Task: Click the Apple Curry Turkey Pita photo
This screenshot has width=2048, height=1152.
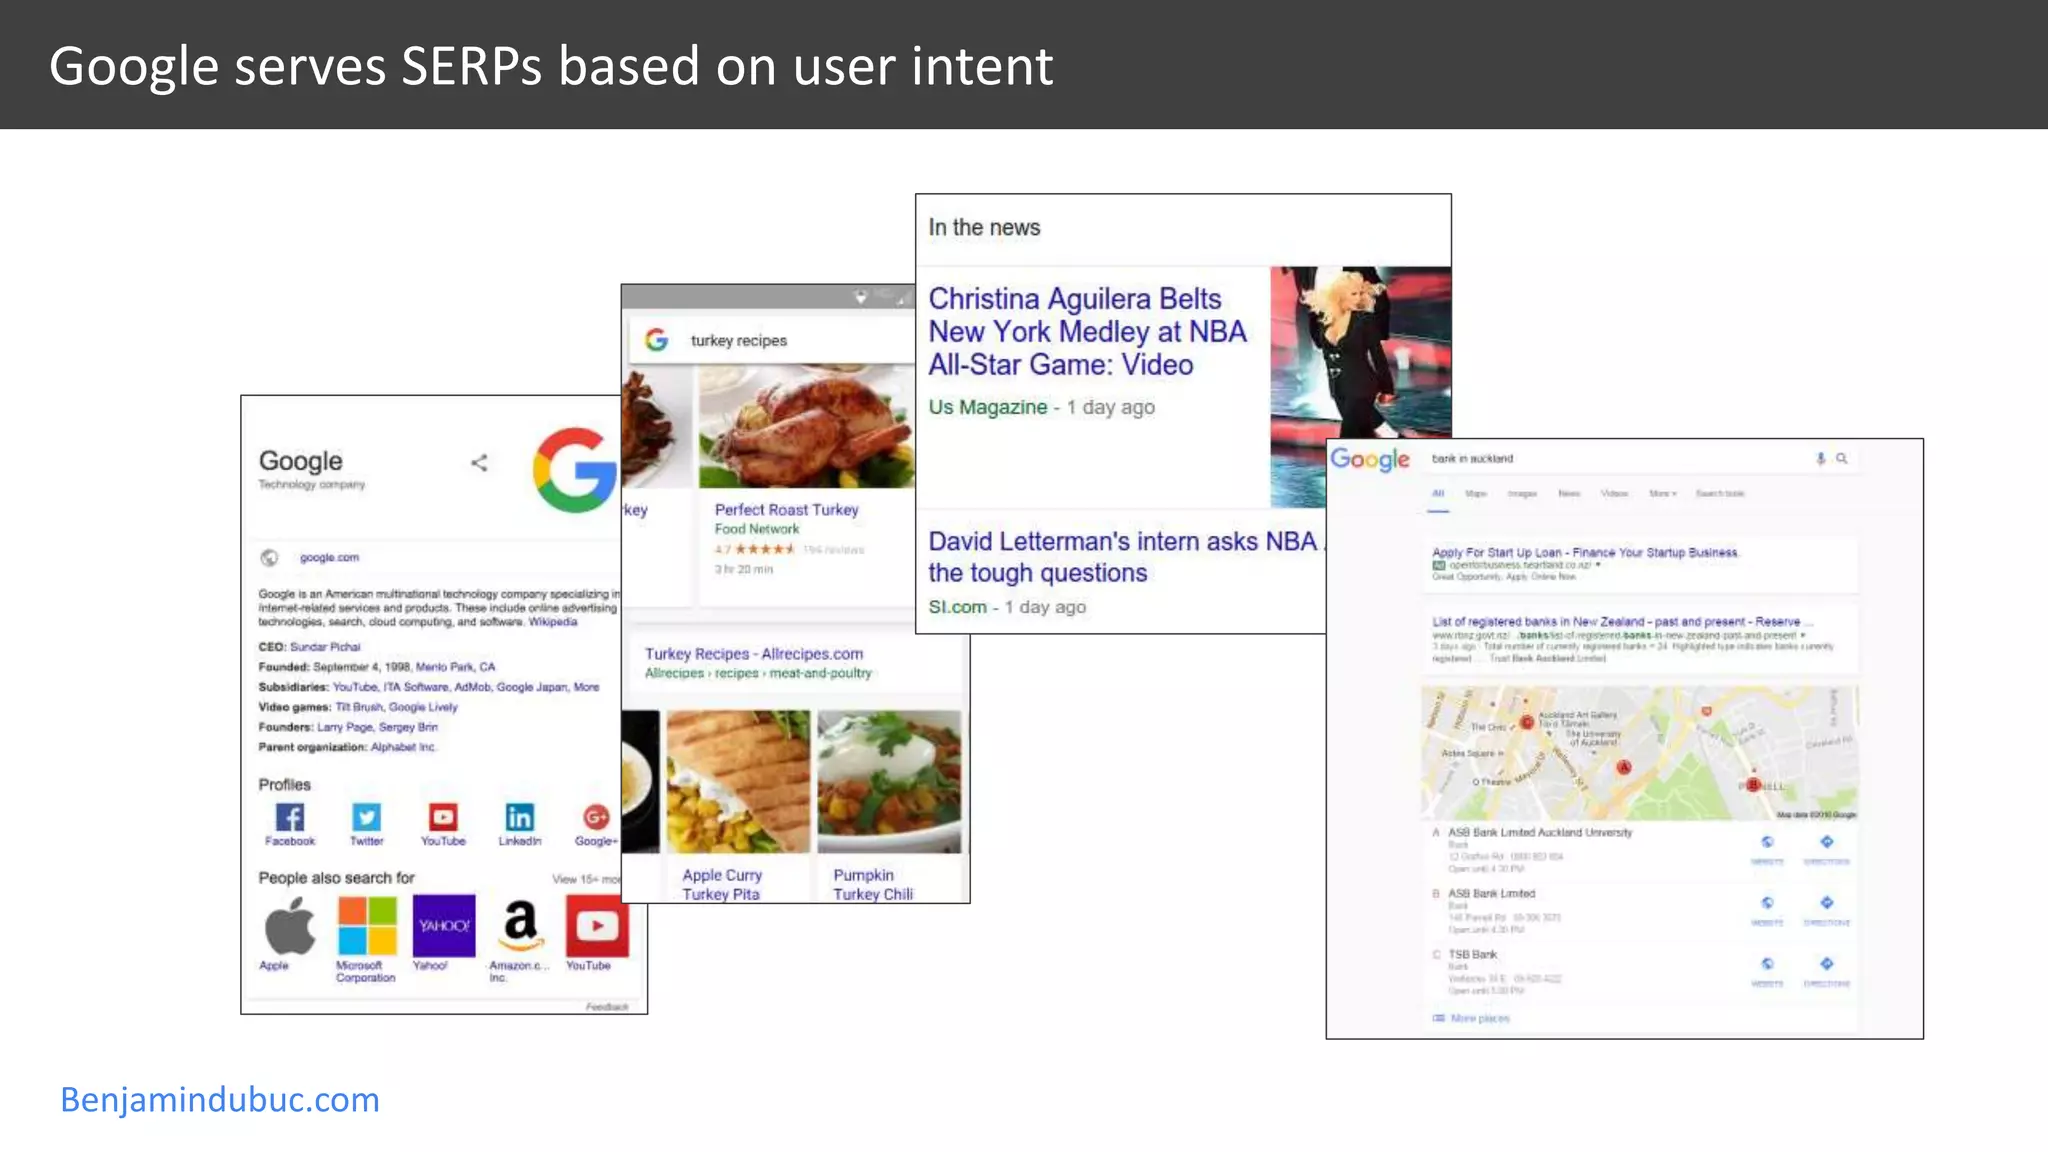Action: click(x=738, y=782)
